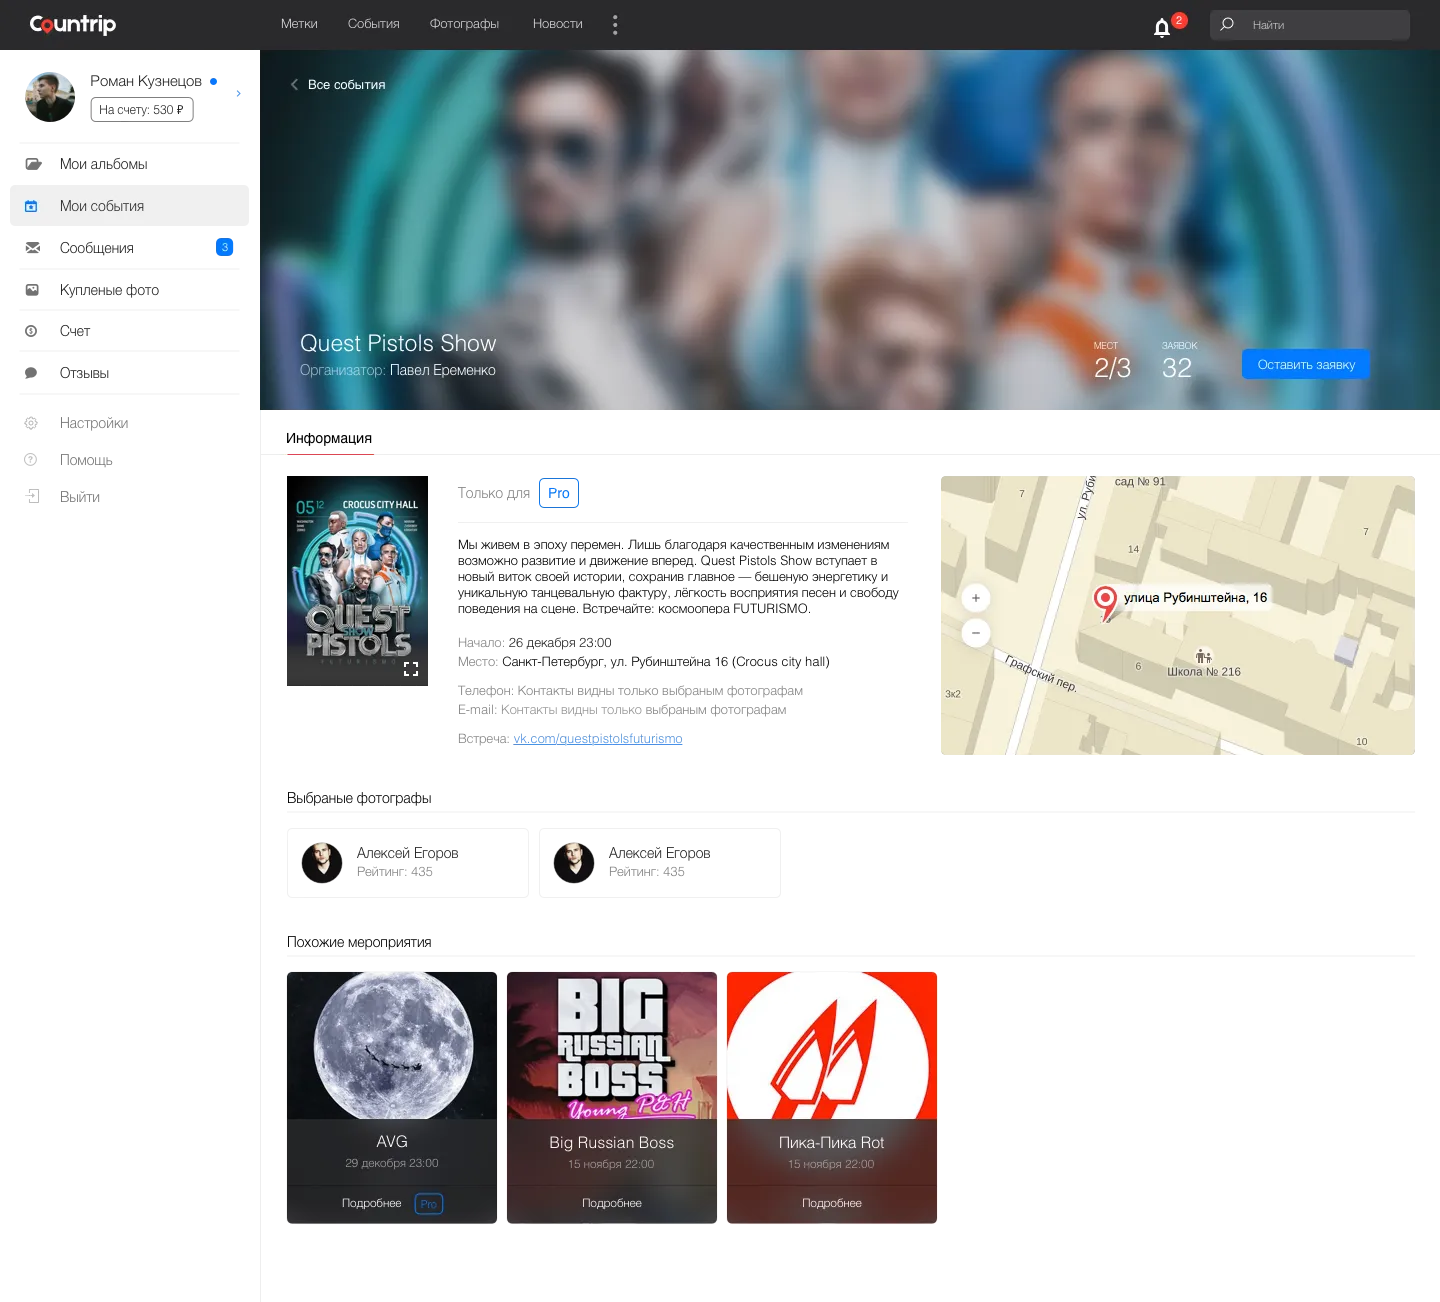Open the Сообщения messages envelope icon
The image size is (1440, 1302).
point(33,248)
